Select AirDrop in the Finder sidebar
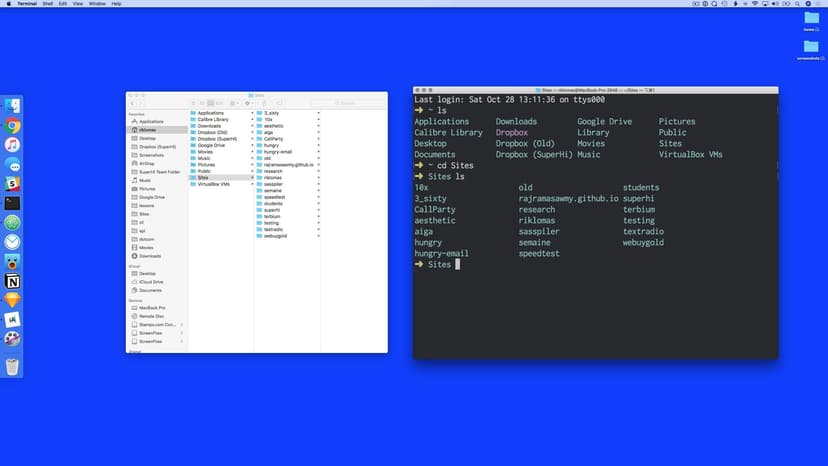This screenshot has height=466, width=828. point(148,163)
